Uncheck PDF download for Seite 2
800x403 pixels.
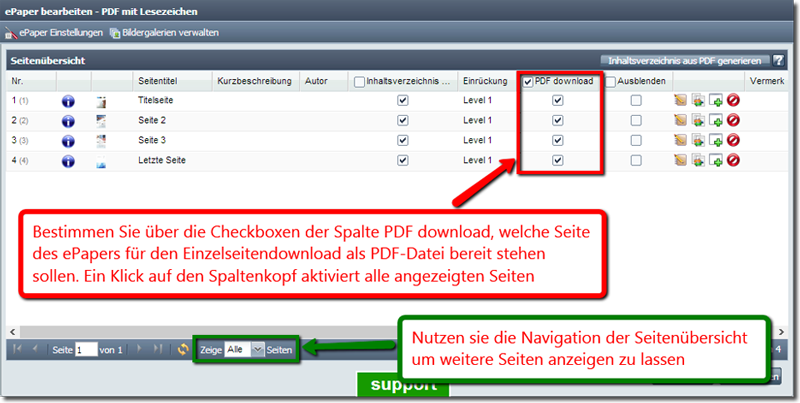[558, 121]
